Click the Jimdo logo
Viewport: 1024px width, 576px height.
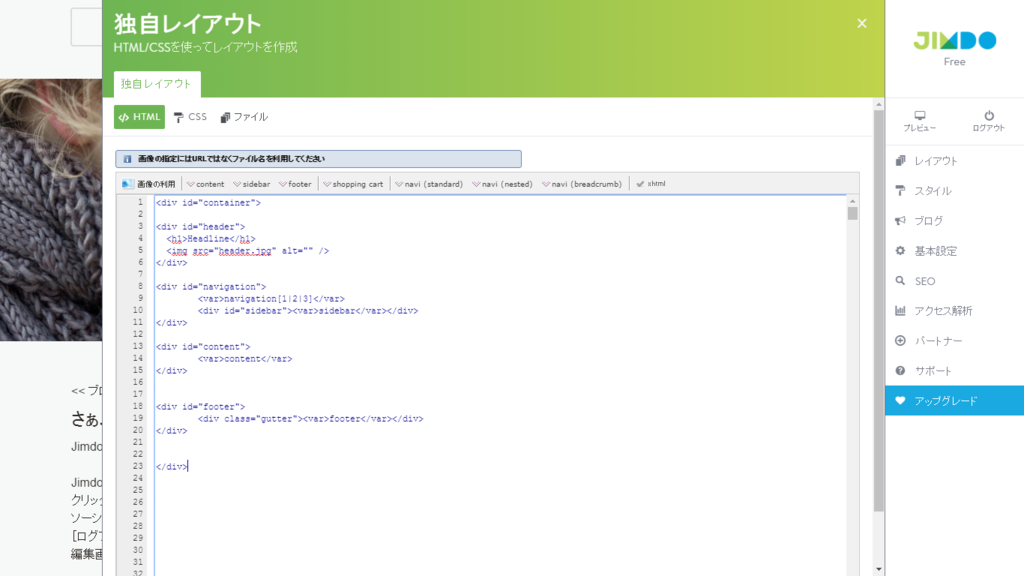(954, 40)
